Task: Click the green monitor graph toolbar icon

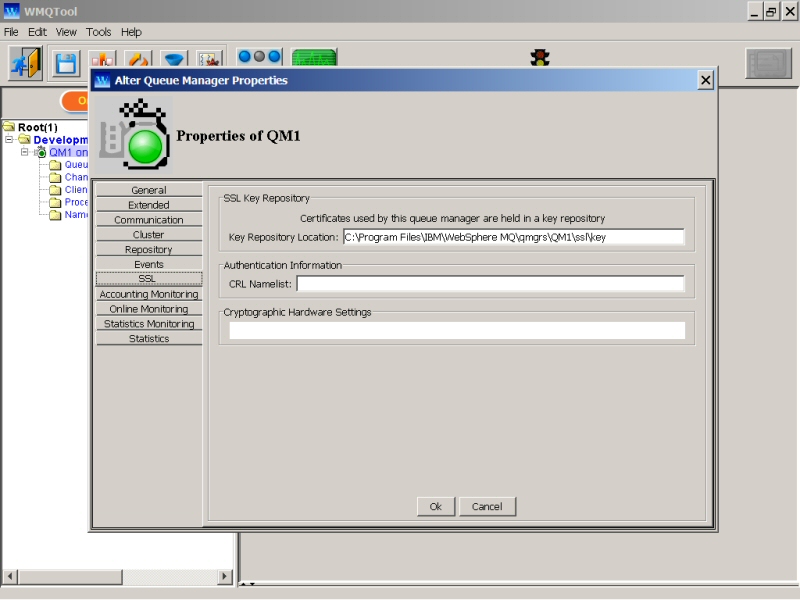Action: tap(314, 58)
